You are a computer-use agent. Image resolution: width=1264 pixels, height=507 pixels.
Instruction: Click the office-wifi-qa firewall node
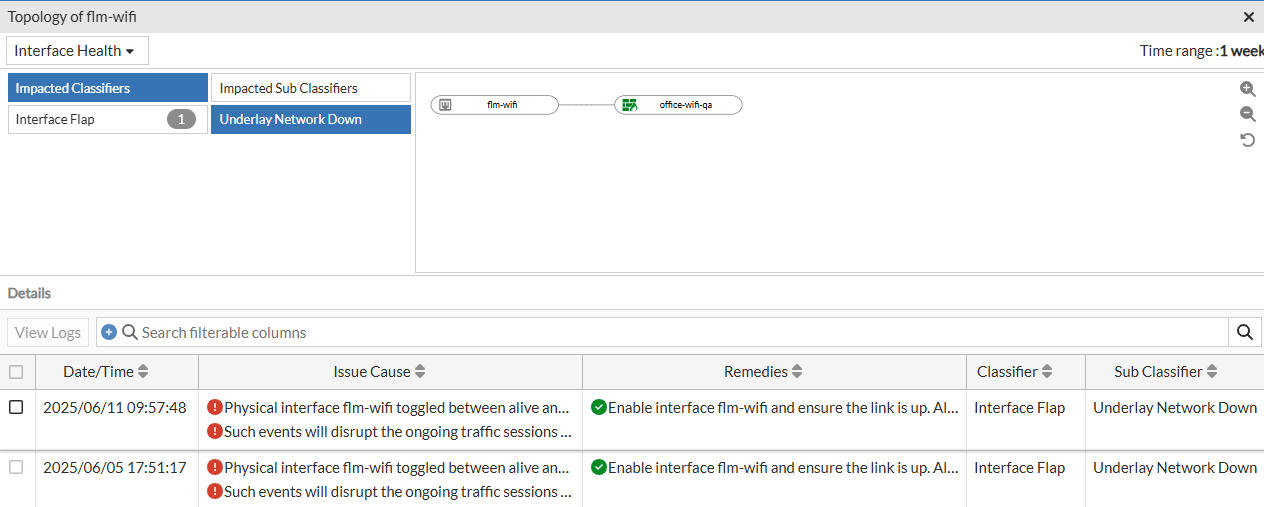tap(678, 105)
